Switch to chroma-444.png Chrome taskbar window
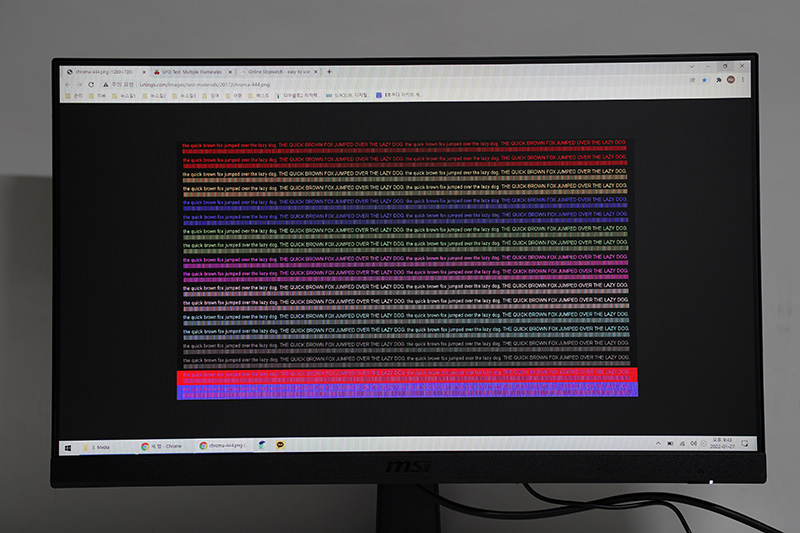Screen dimensions: 800x533 (223, 446)
